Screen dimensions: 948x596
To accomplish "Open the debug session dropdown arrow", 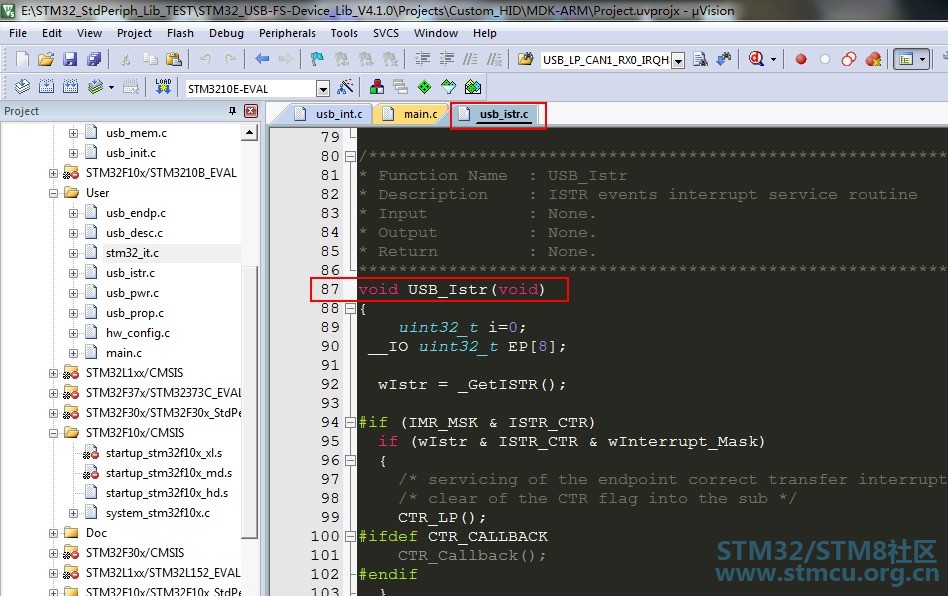I will pos(773,59).
